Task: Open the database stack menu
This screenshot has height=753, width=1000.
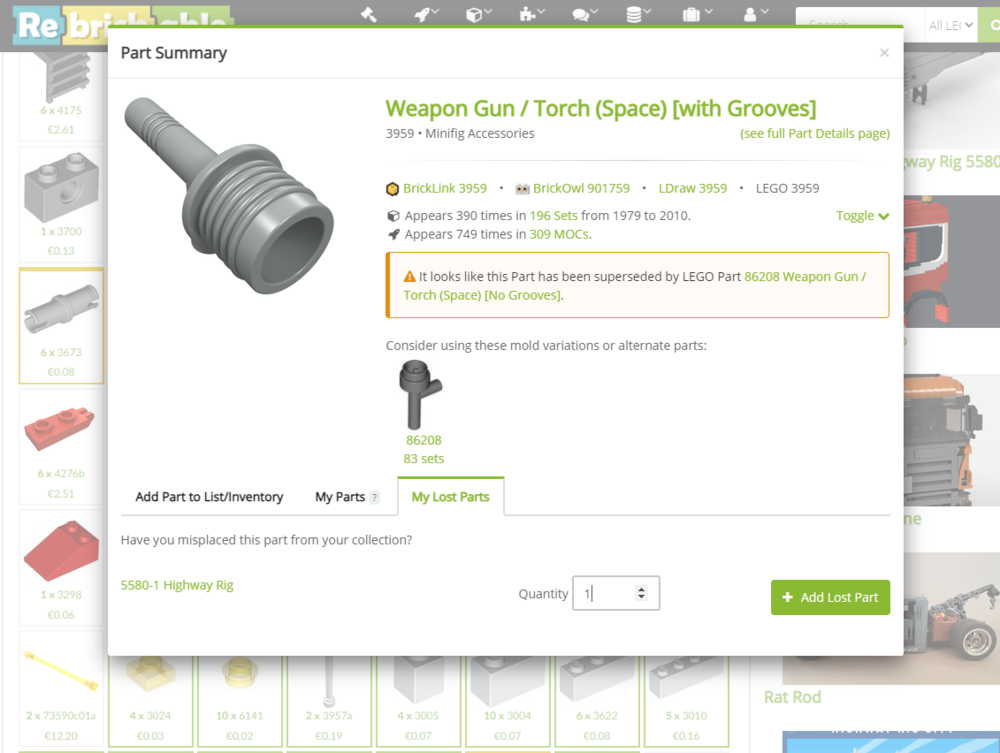Action: tap(638, 14)
